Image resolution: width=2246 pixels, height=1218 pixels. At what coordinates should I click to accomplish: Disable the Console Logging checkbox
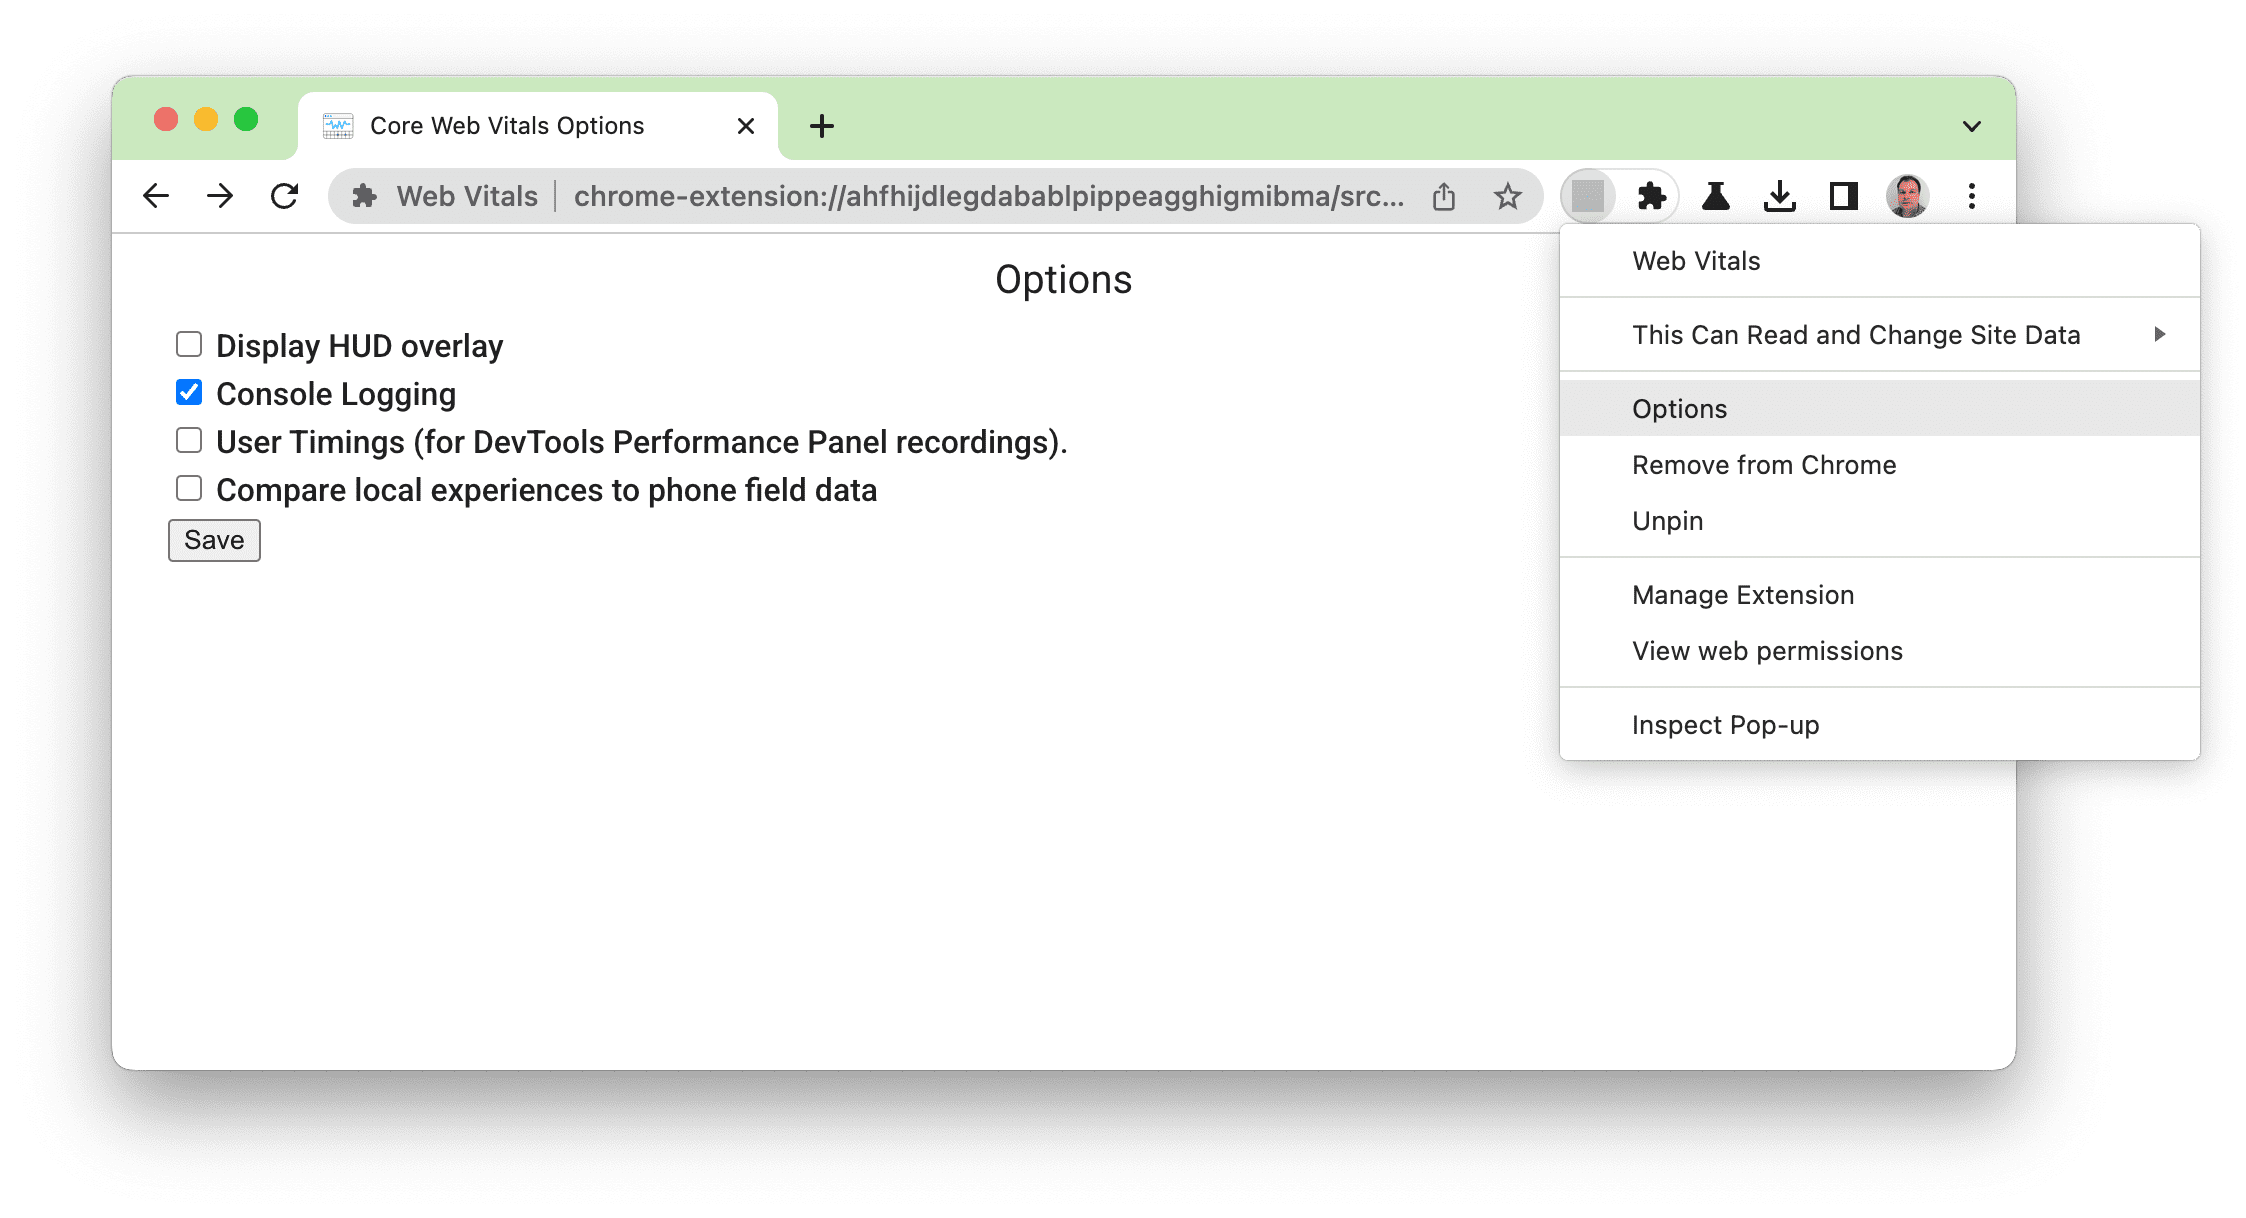pos(189,393)
